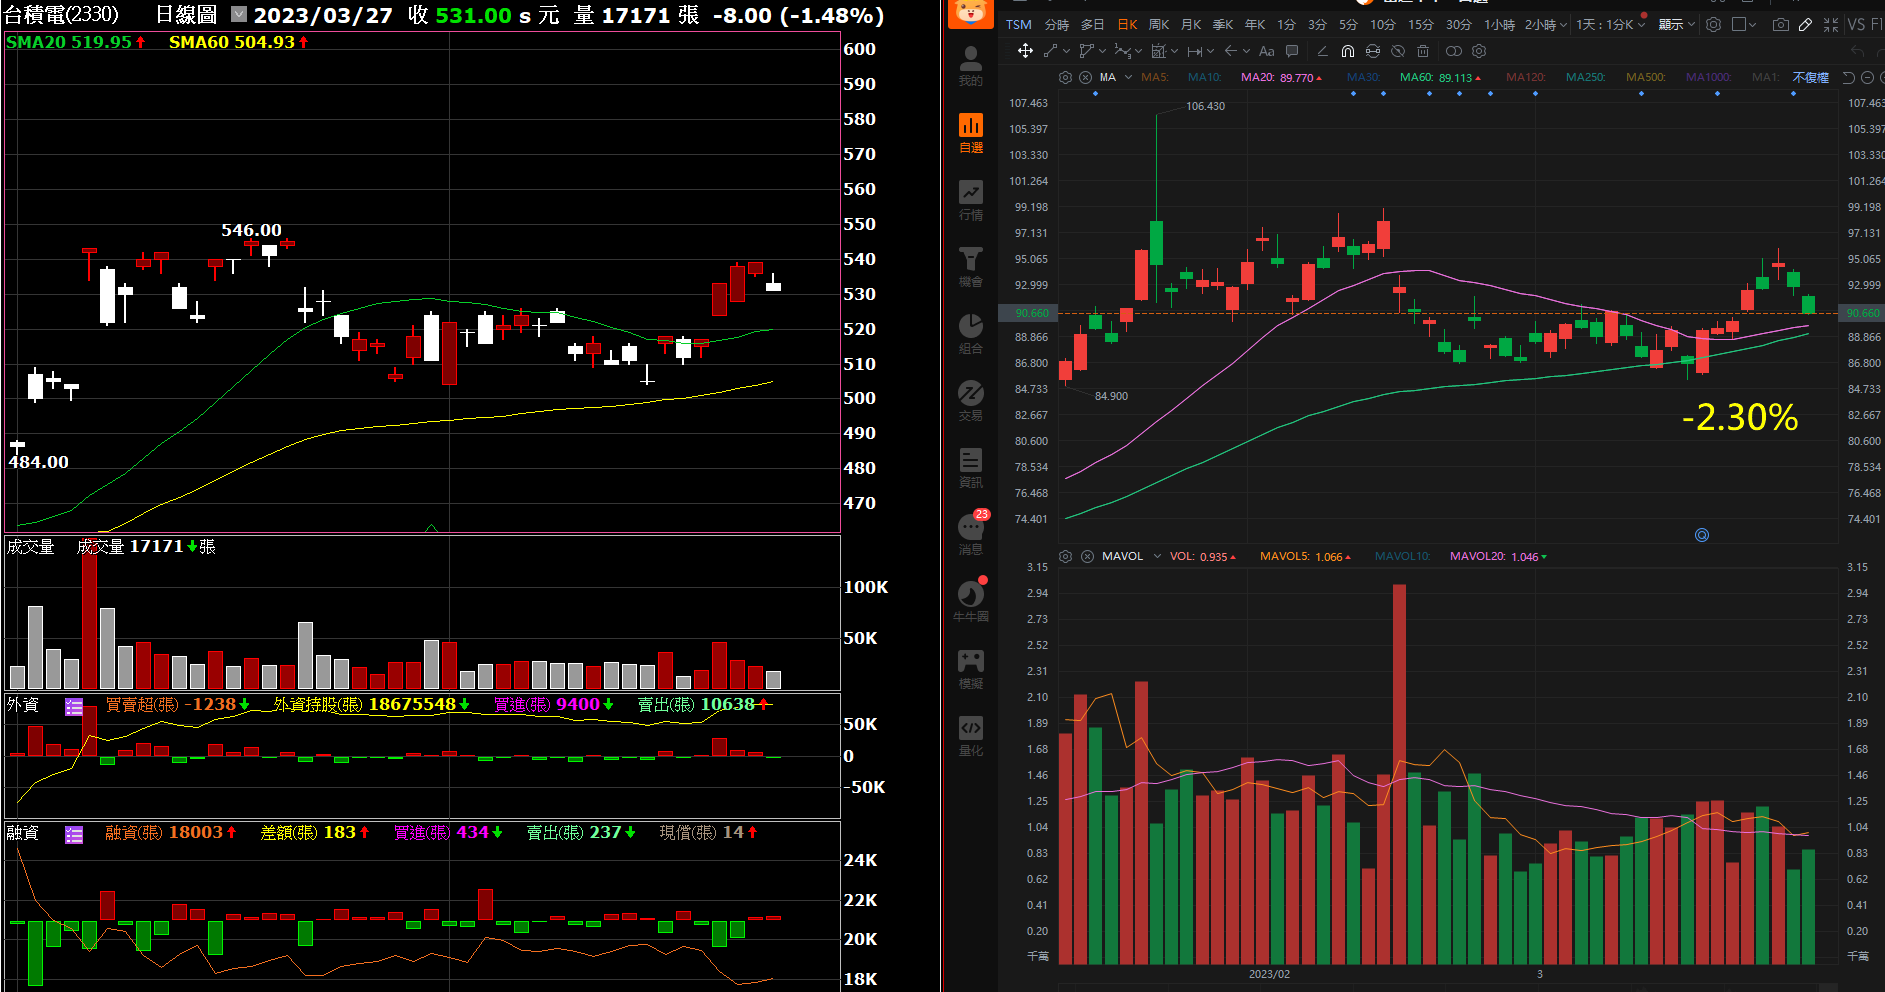The width and height of the screenshot is (1885, 992).
Task: Open the 組合 portfolio sidebar icon
Action: [x=970, y=334]
